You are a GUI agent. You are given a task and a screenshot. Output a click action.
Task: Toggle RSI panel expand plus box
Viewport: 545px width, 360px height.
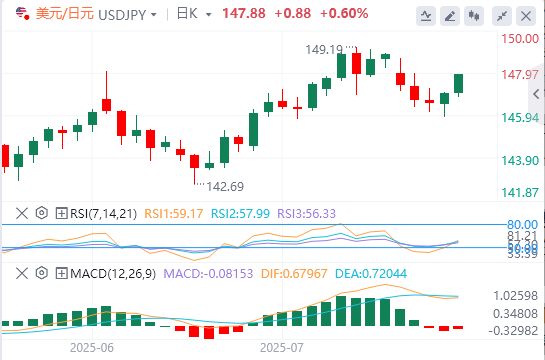click(x=61, y=213)
